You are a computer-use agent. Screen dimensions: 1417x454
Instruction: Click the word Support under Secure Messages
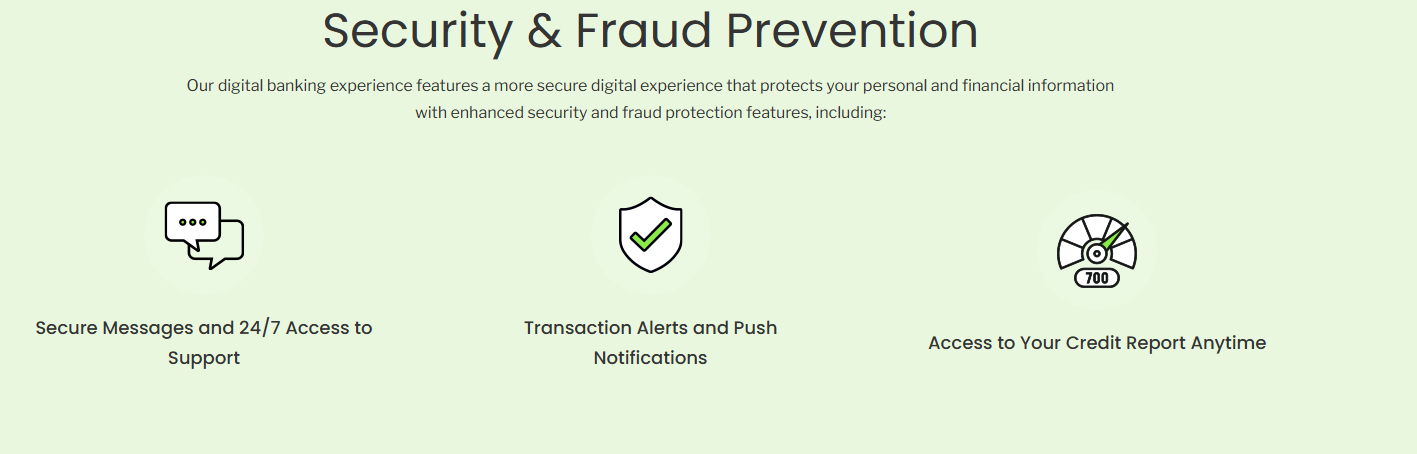pyautogui.click(x=204, y=358)
